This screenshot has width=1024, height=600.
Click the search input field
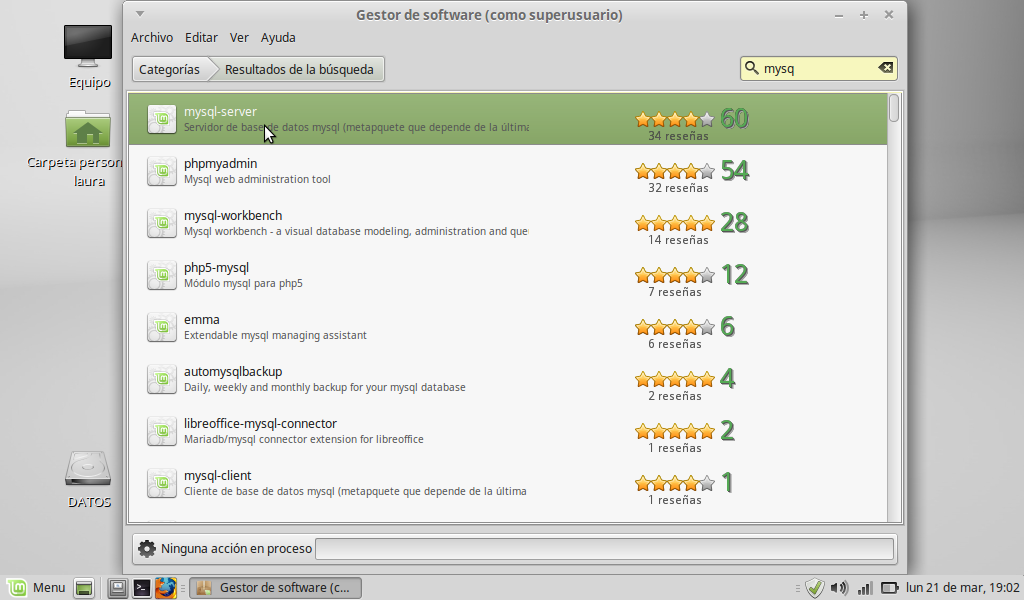point(815,69)
